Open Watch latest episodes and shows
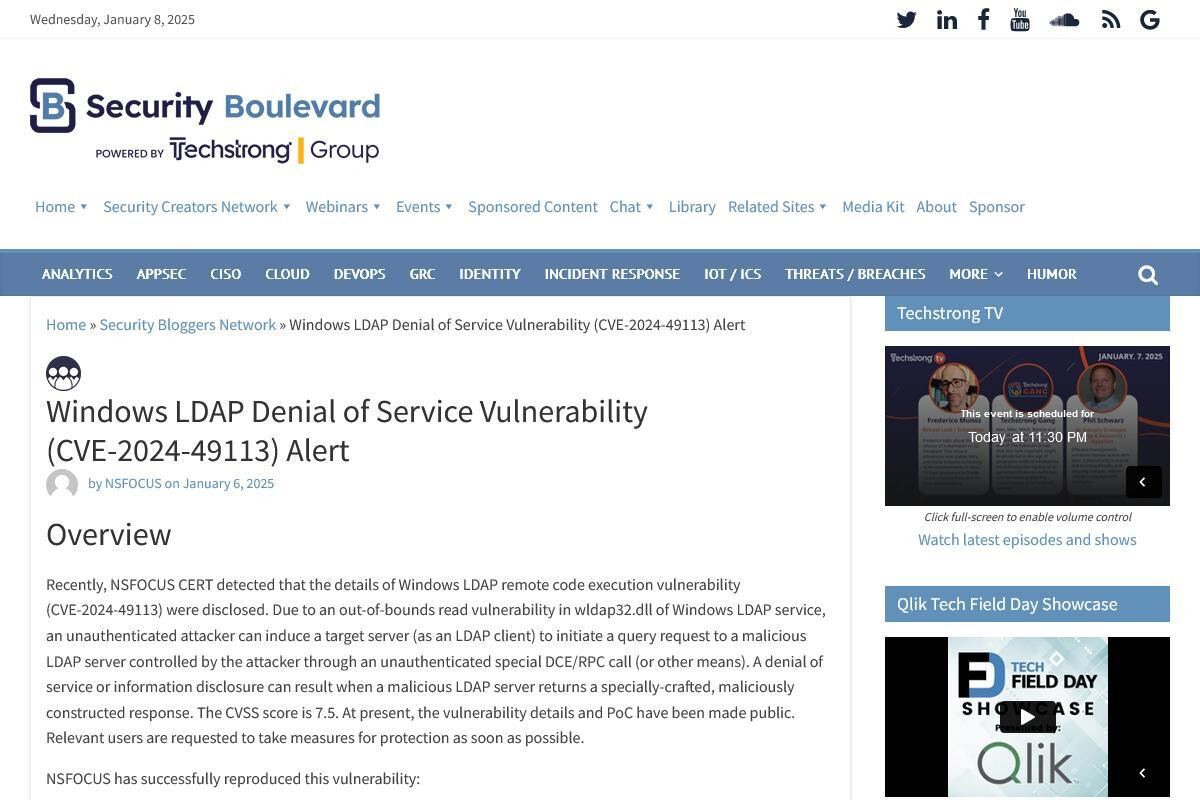 point(1027,540)
